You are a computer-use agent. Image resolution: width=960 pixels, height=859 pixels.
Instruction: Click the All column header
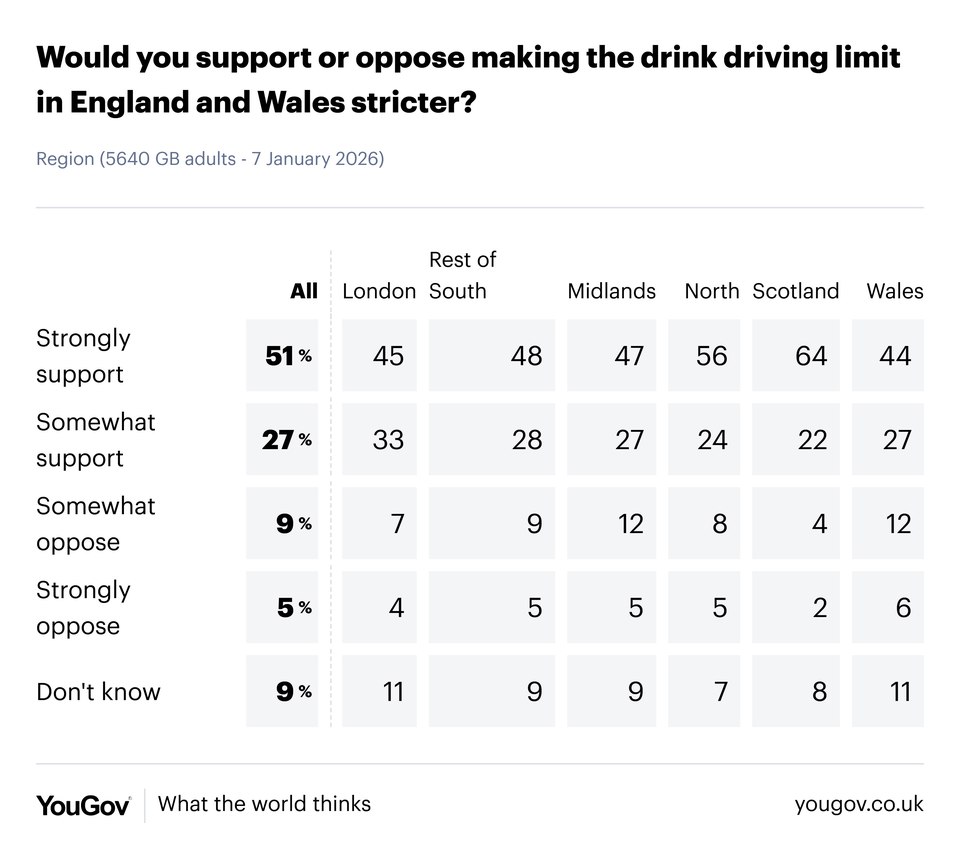(304, 291)
